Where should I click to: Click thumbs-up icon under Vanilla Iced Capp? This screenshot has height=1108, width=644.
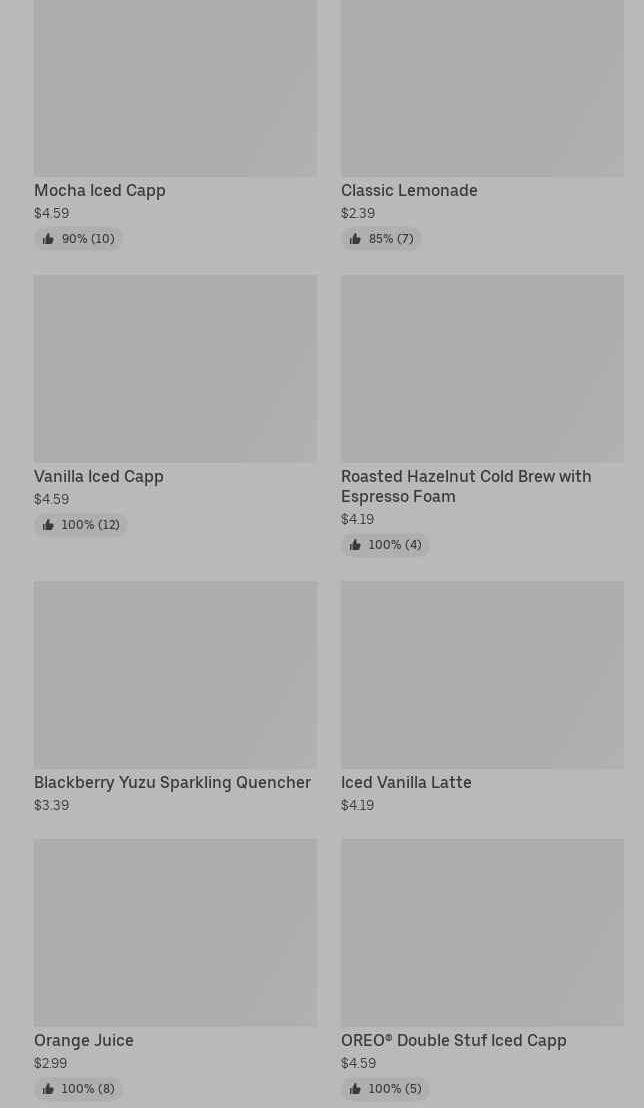(x=48, y=525)
